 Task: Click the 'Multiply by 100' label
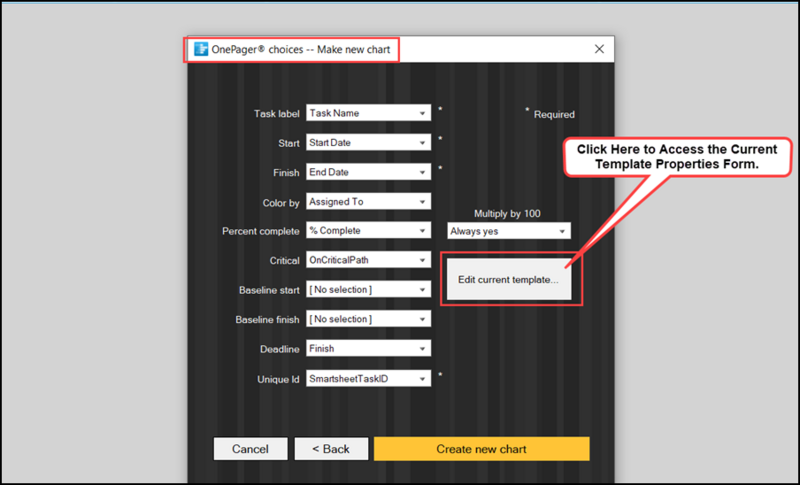click(x=507, y=214)
